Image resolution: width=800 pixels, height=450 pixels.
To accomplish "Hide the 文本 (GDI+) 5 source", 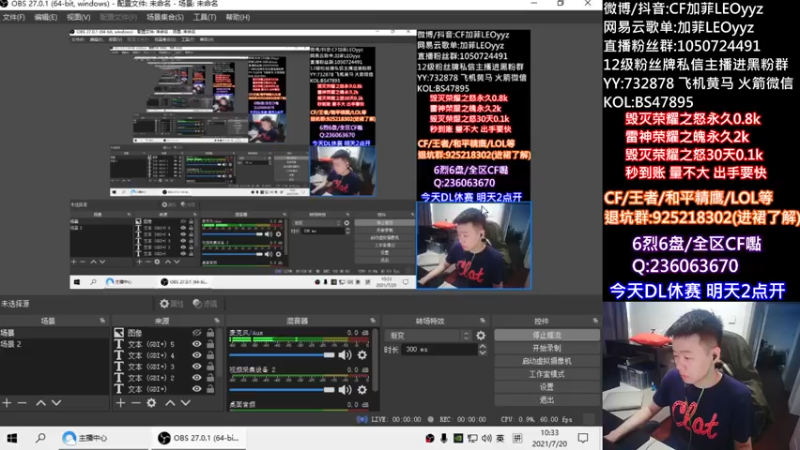I will [196, 344].
